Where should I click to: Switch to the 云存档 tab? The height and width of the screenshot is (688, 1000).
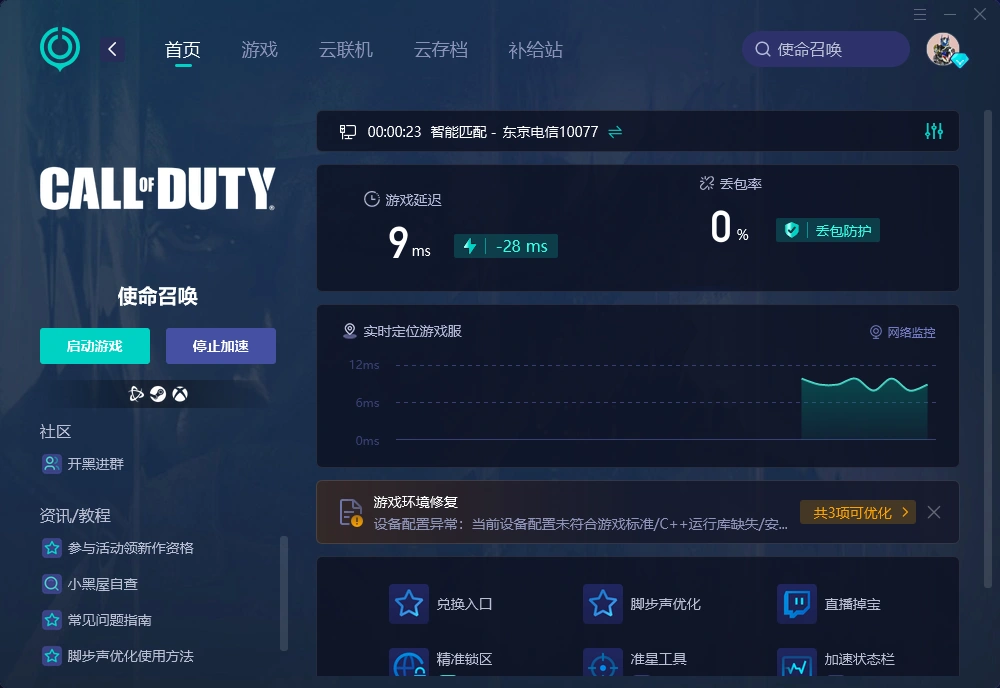(x=441, y=50)
